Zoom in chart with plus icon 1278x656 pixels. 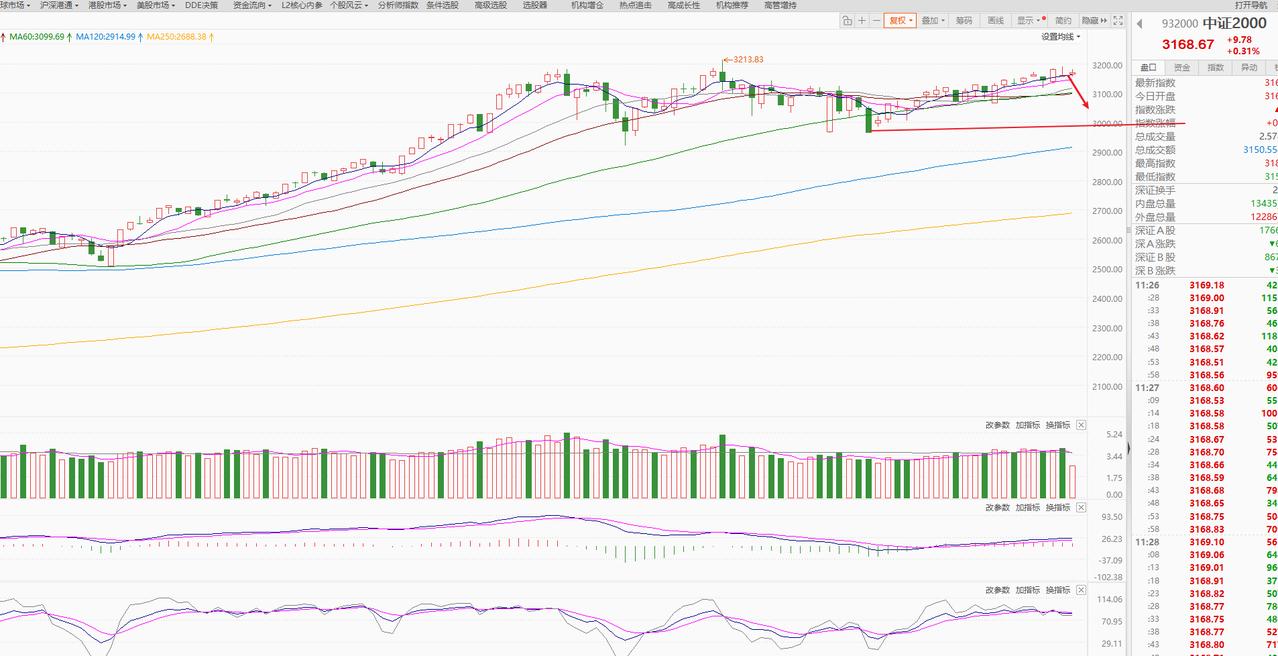[862, 20]
